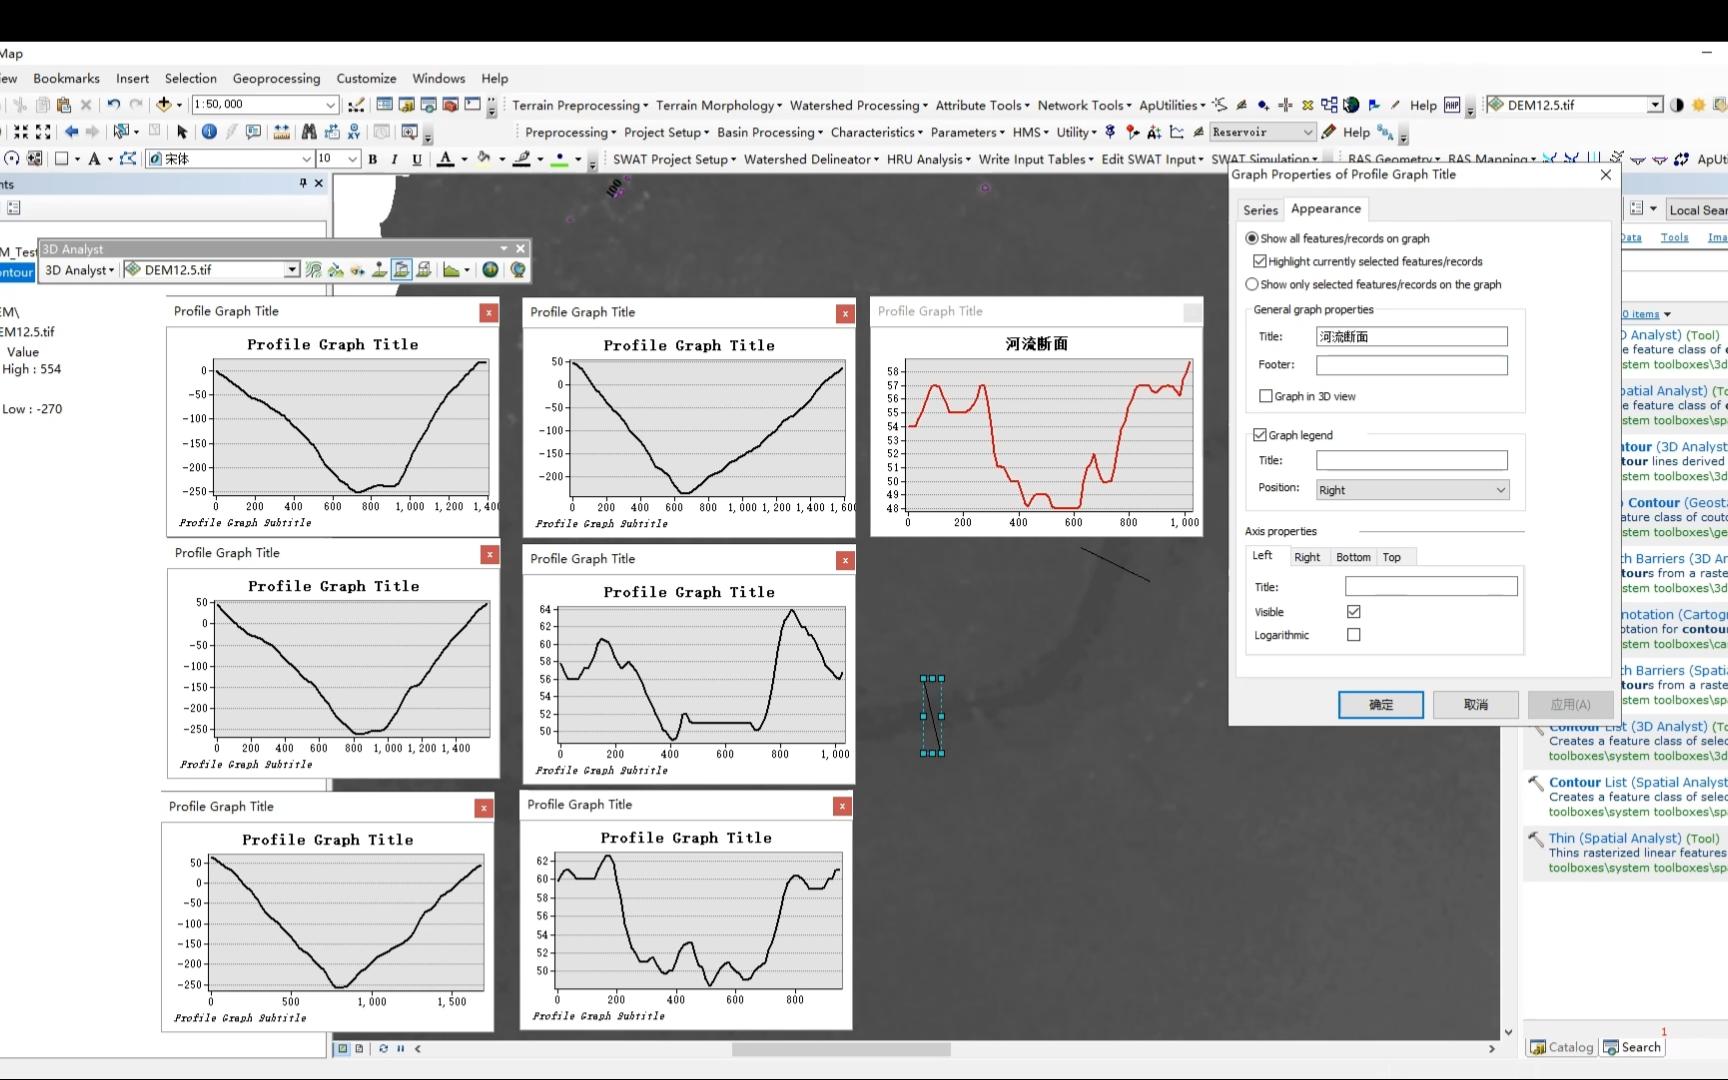Click the 取消 cancel button
This screenshot has width=1728, height=1080.
click(1476, 704)
